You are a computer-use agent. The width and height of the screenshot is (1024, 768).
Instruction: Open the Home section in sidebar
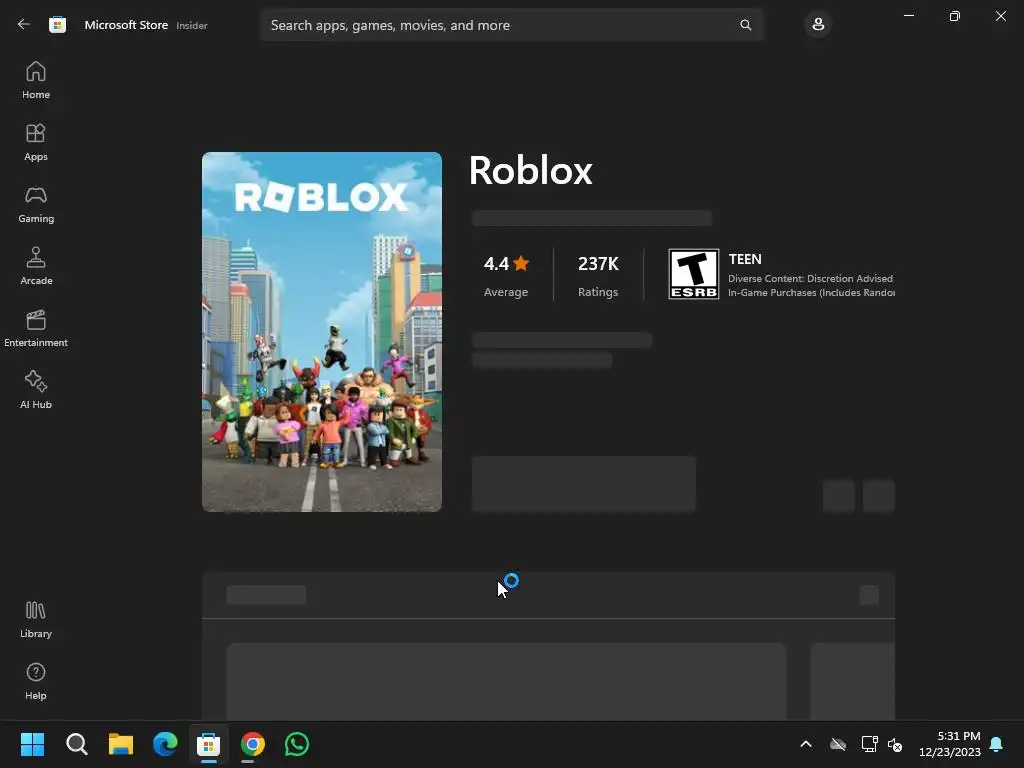36,80
